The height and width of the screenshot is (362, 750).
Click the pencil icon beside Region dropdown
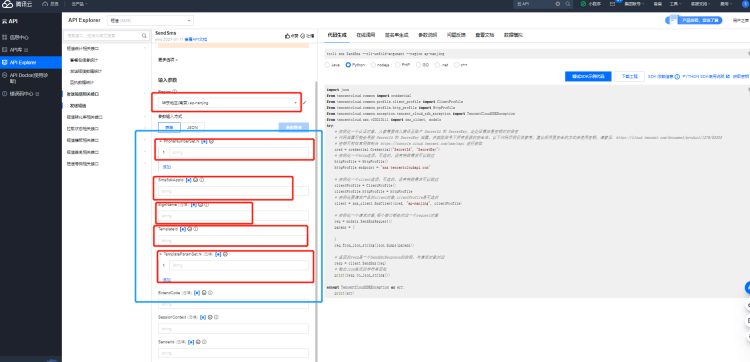305,103
